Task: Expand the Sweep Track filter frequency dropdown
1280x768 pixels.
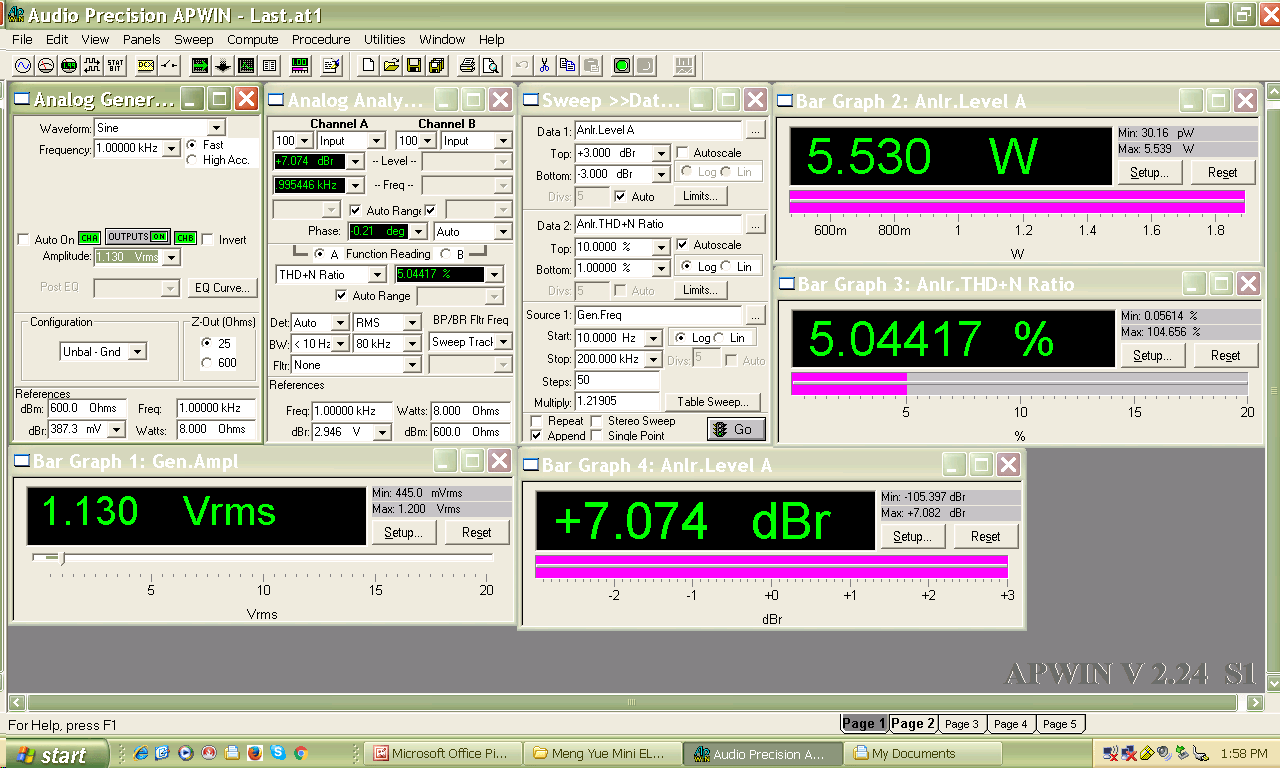Action: 503,342
